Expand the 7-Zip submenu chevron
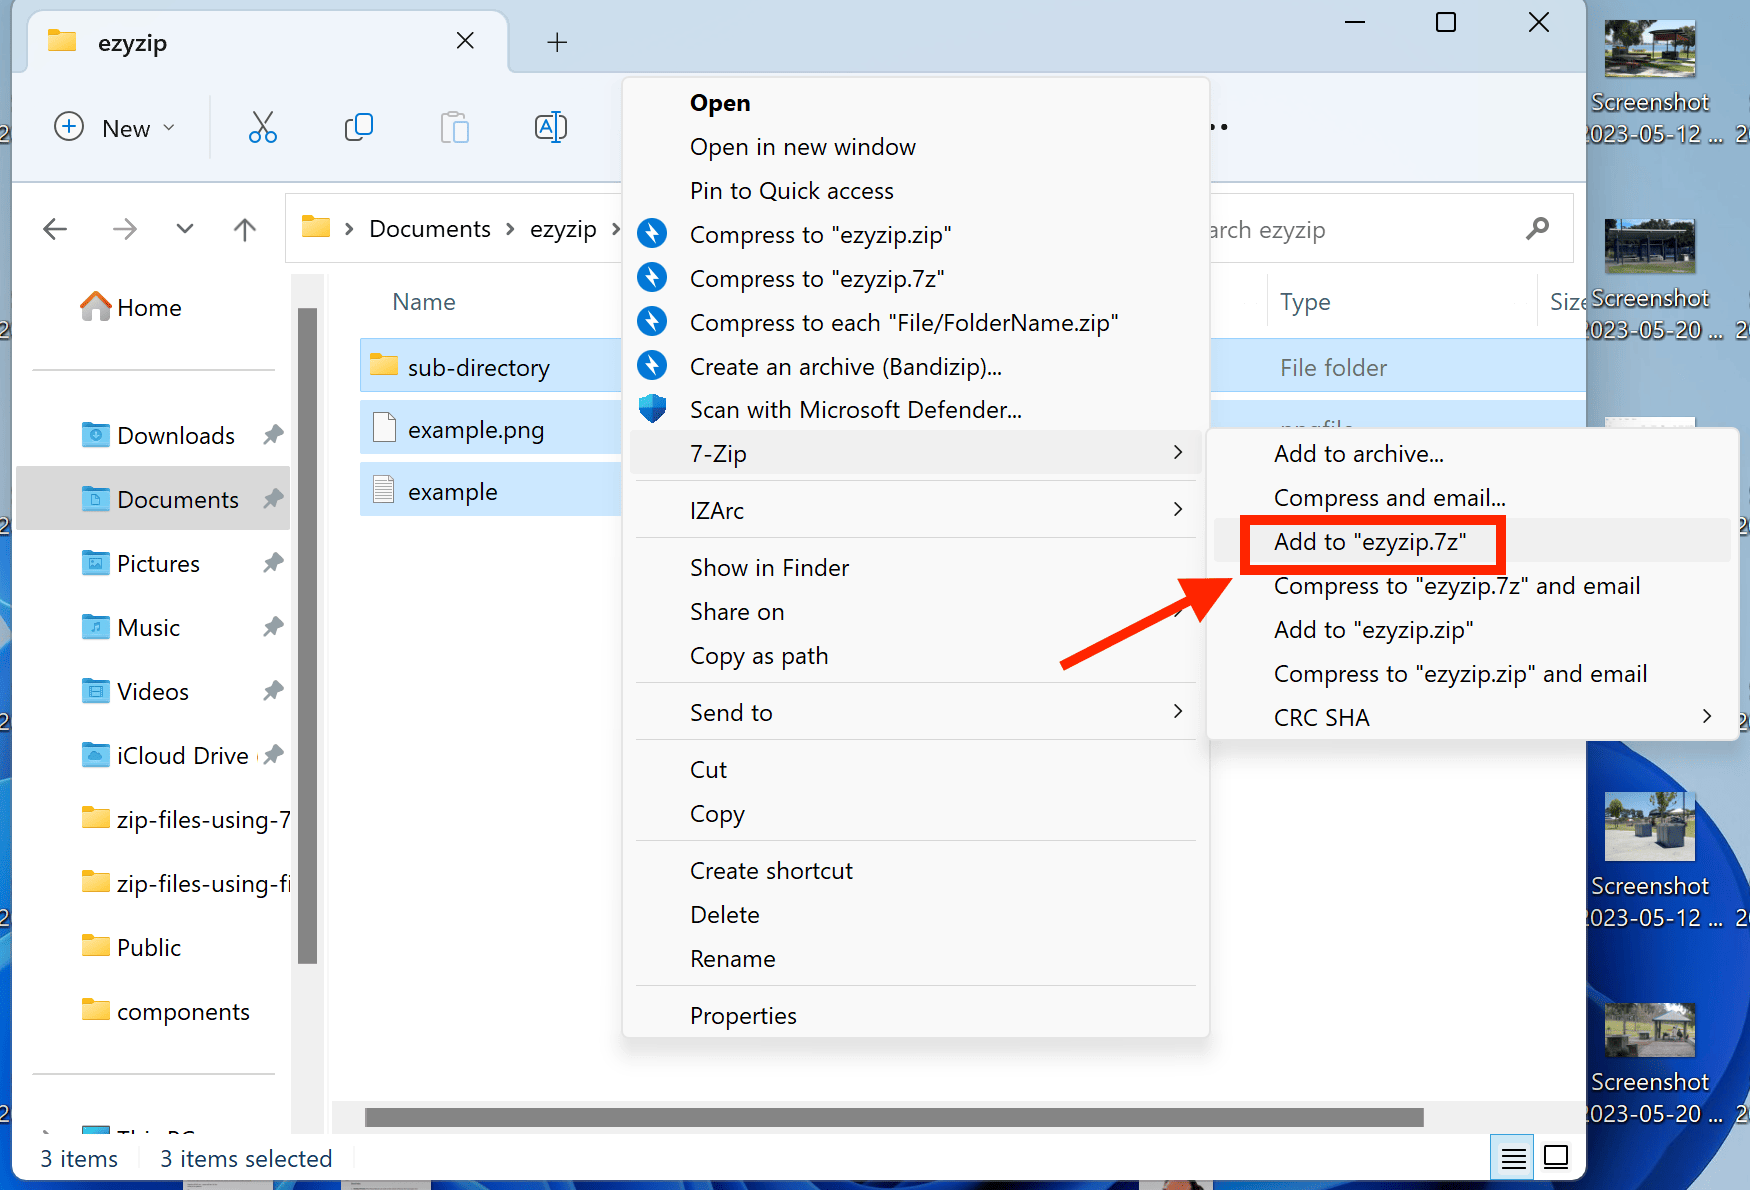 [x=1177, y=453]
